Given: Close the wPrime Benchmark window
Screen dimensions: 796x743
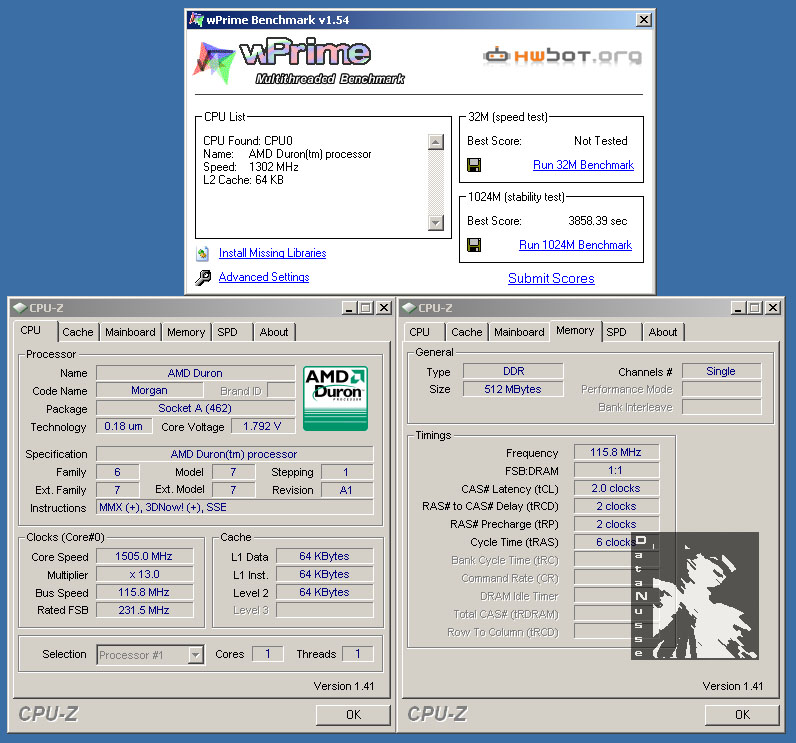Looking at the screenshot, I should point(644,20).
